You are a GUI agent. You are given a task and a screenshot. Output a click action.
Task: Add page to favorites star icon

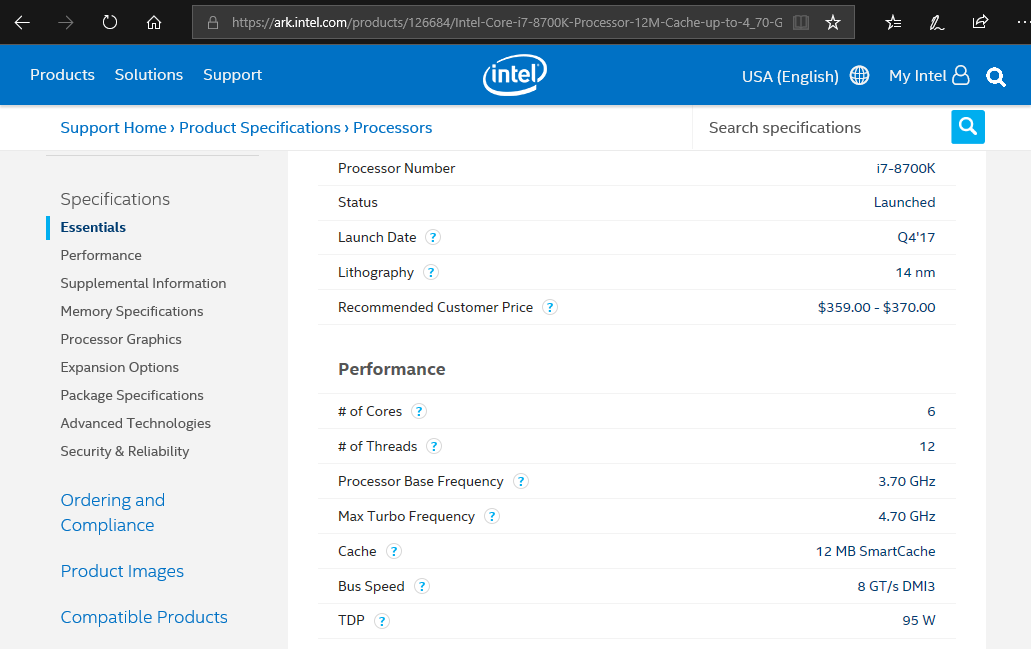(833, 22)
